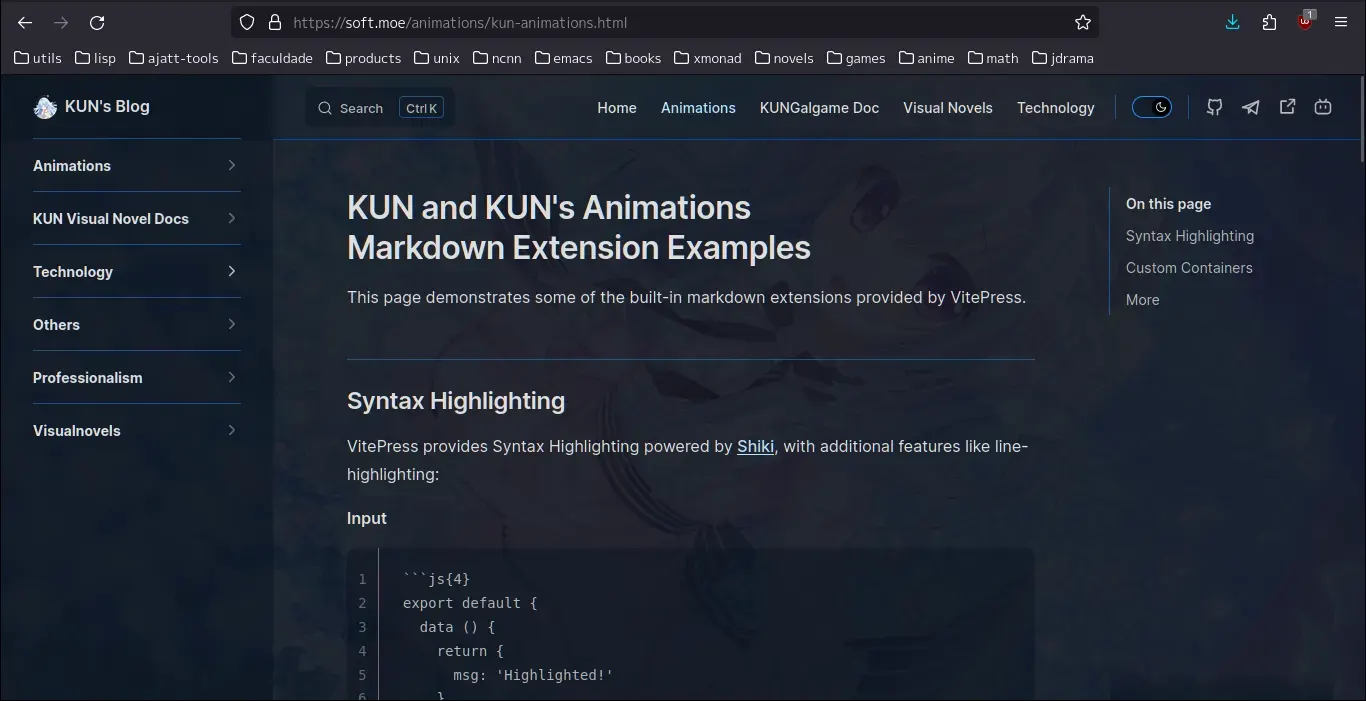This screenshot has width=1366, height=701.
Task: Toggle the dark mode appearance switch
Action: click(x=1152, y=107)
